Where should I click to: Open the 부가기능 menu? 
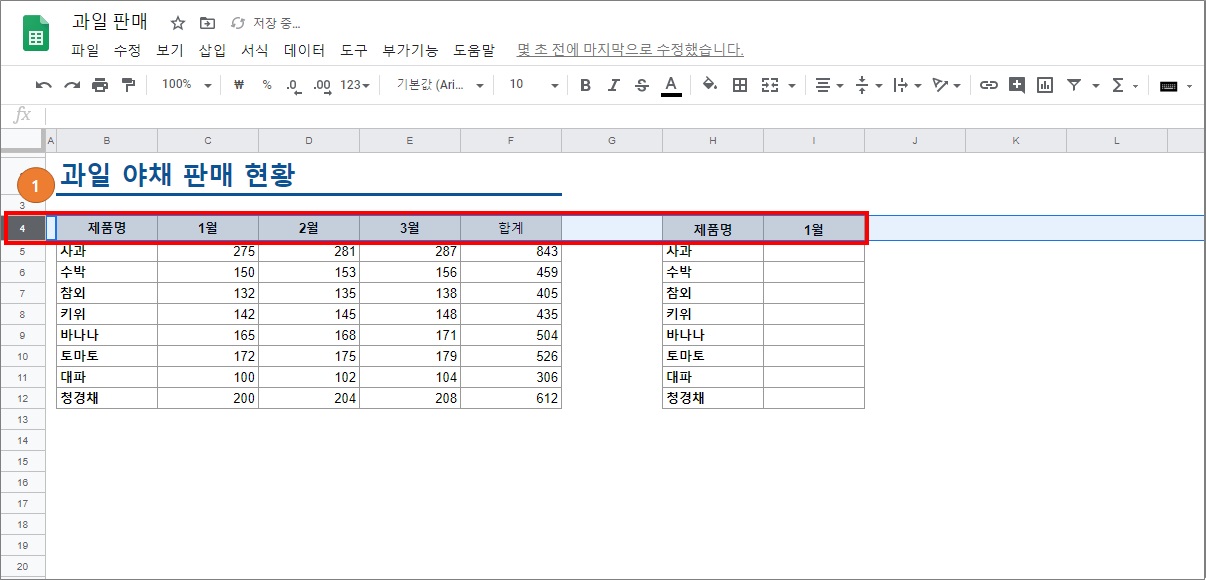410,50
